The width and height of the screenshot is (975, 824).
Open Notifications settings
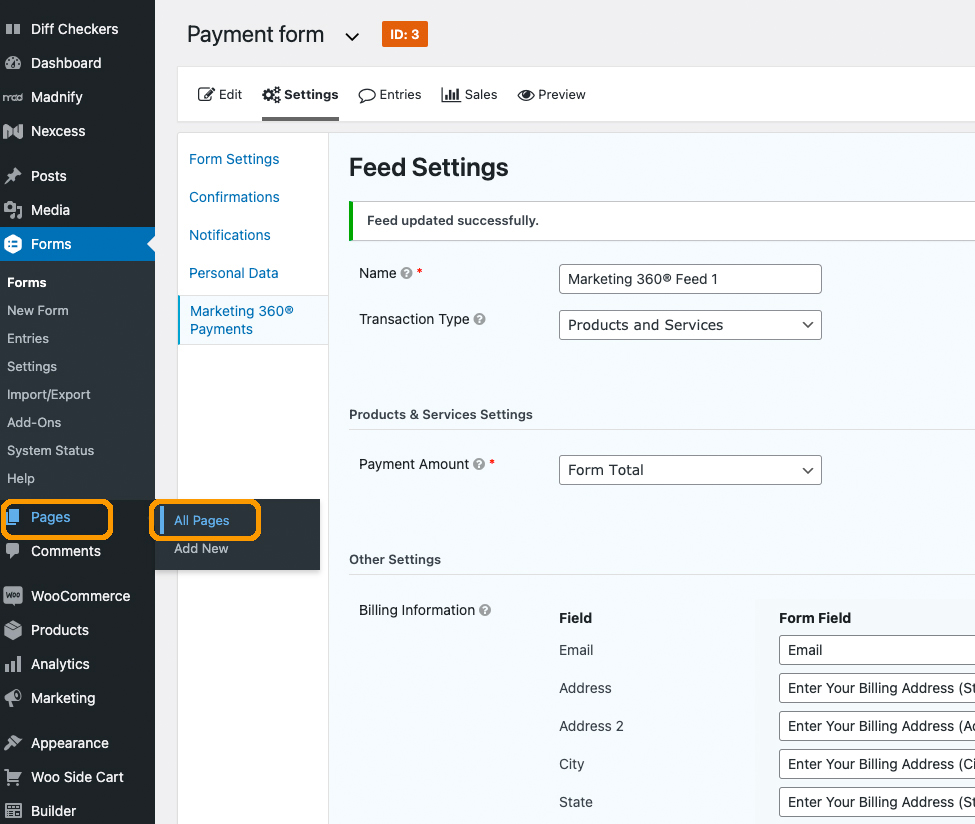230,235
